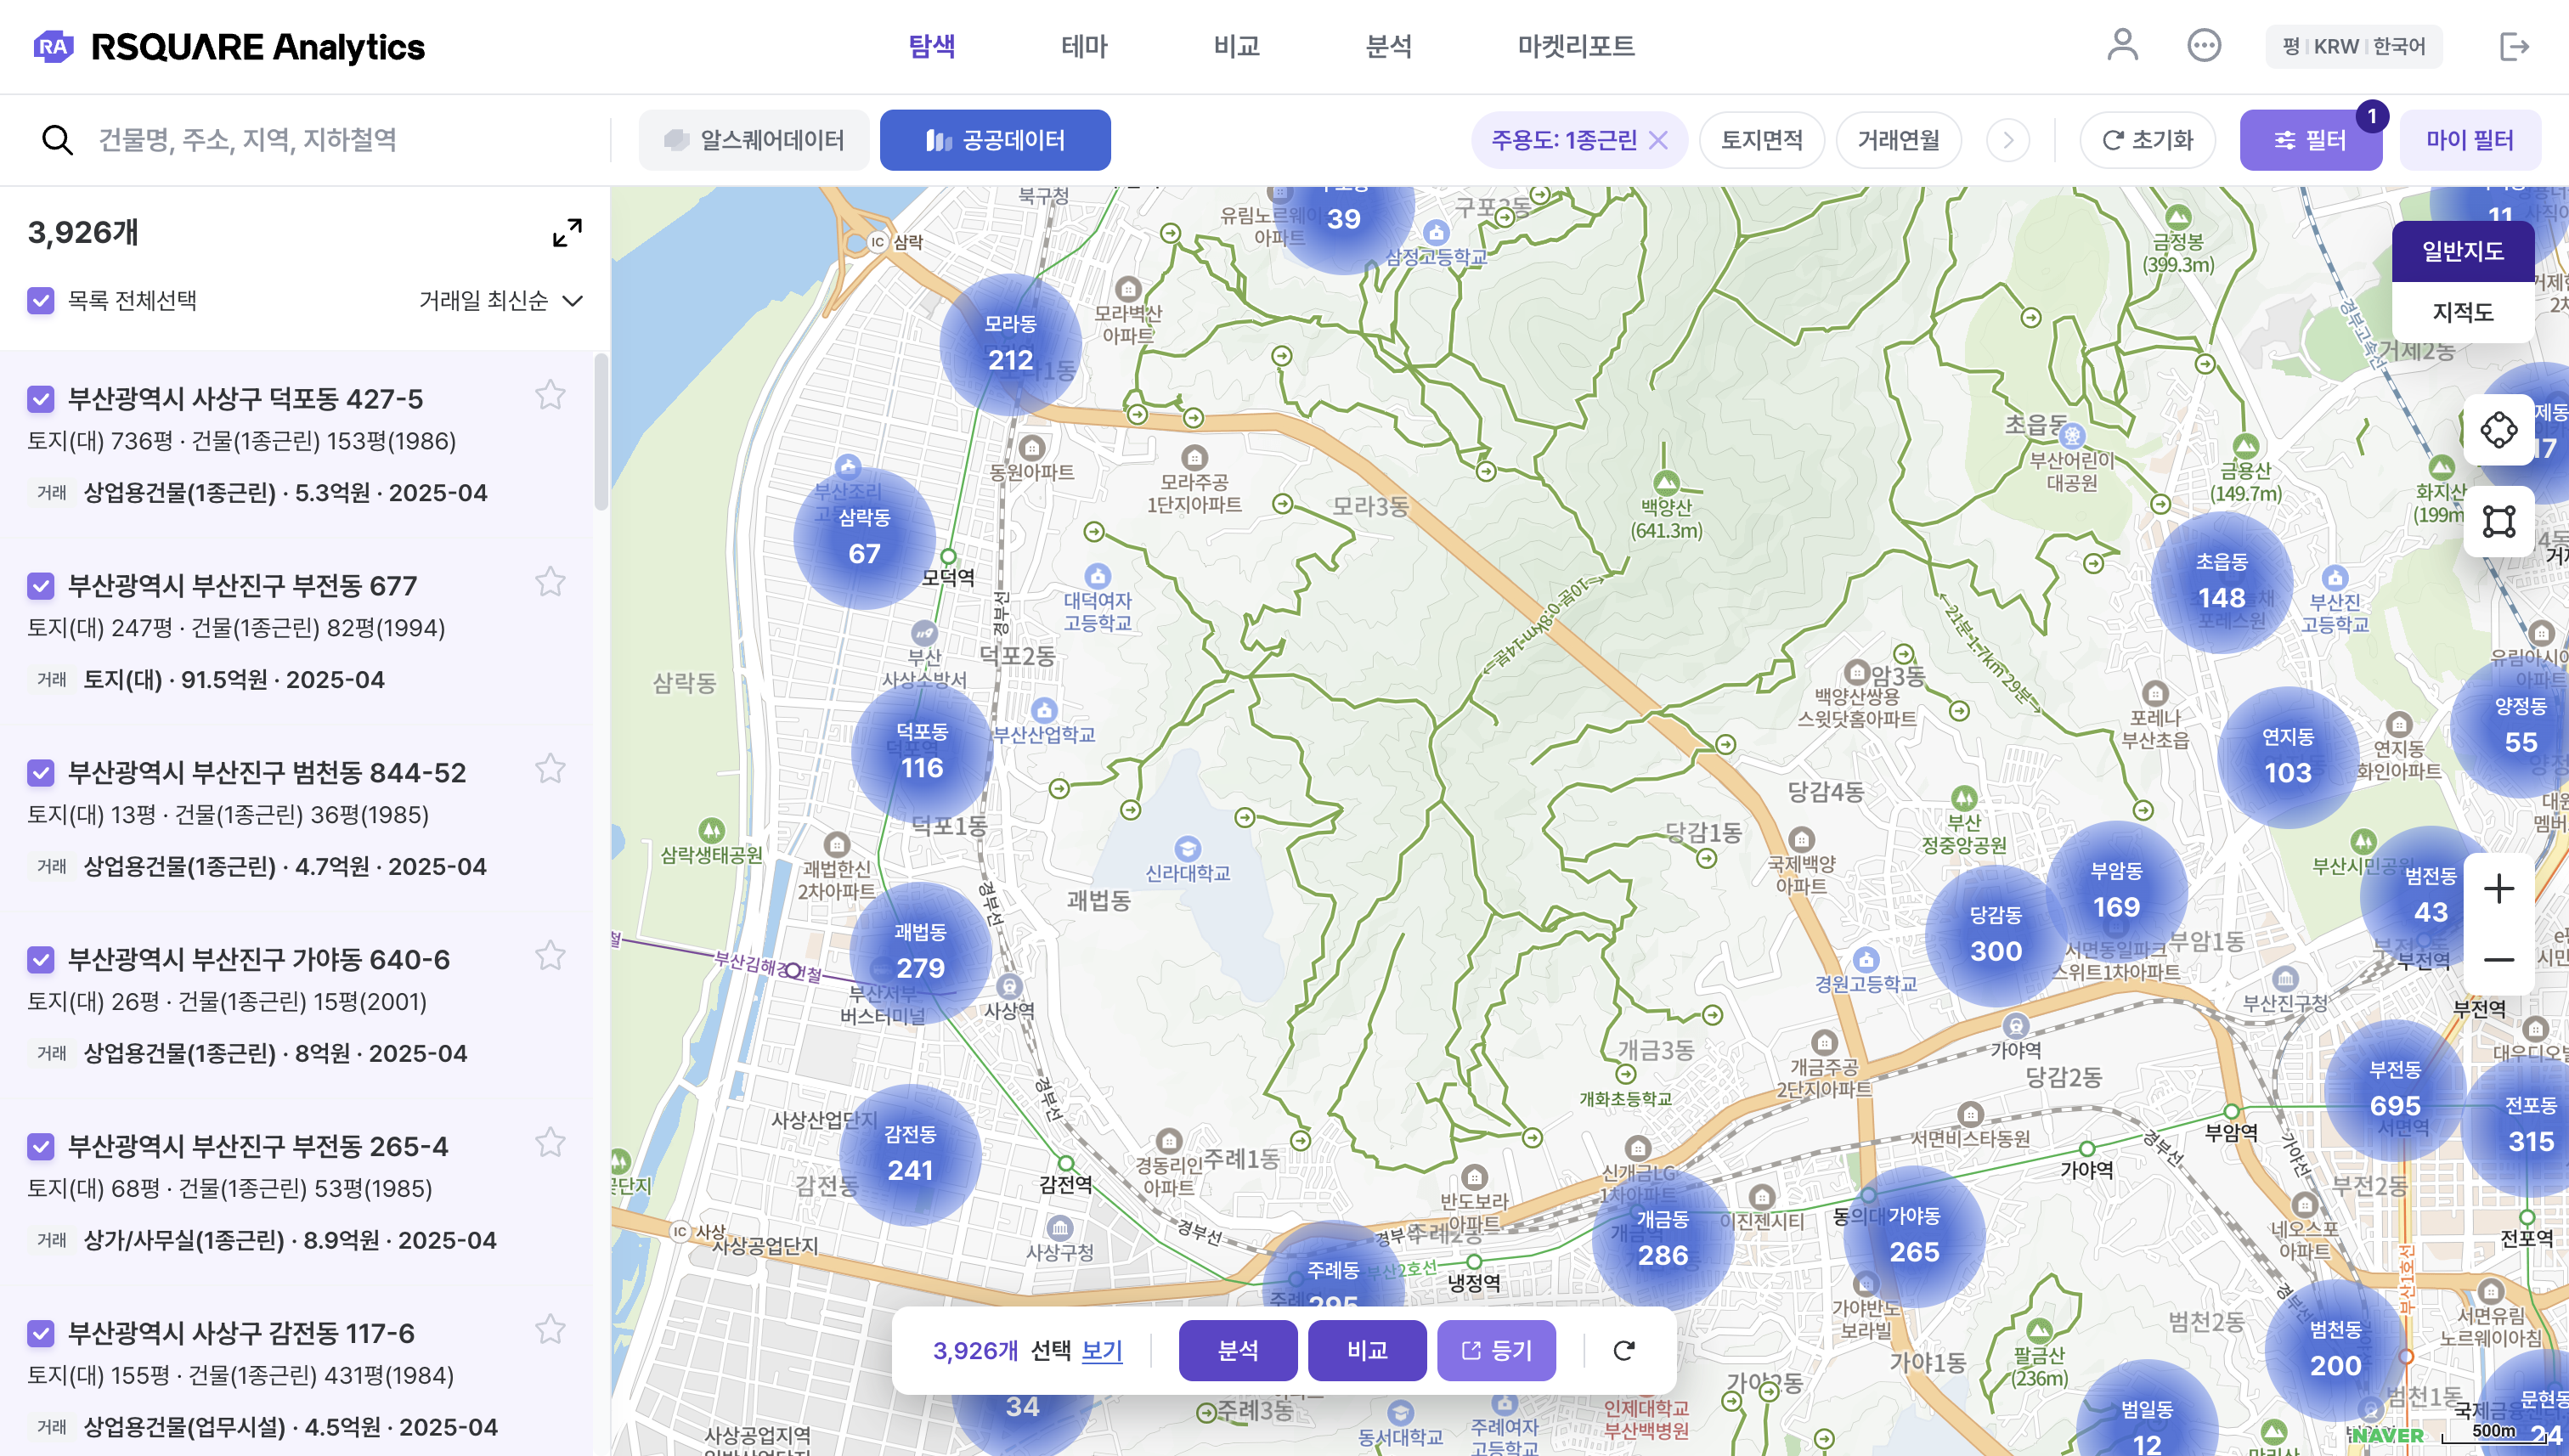Uncheck the 가야동 640-6 listing checkbox
Viewport: 2569px width, 1456px height.
pyautogui.click(x=41, y=960)
